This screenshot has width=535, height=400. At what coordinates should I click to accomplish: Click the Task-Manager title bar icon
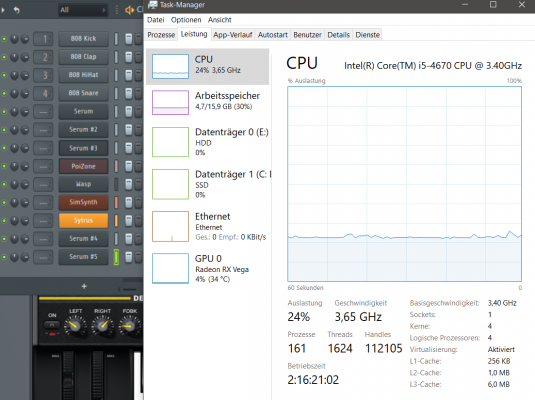(x=153, y=5)
